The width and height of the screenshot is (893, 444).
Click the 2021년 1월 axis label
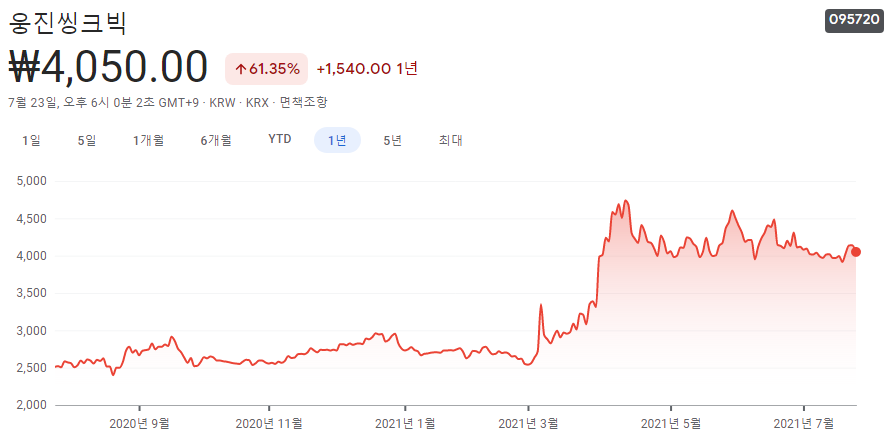click(404, 423)
